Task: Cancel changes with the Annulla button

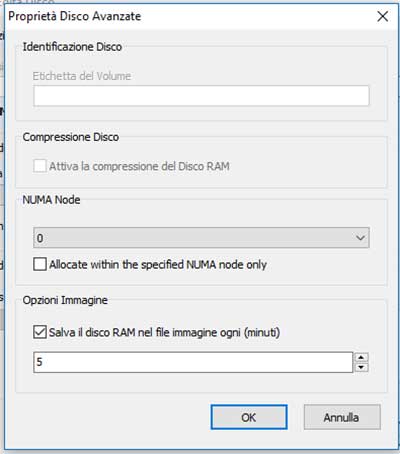Action: (x=342, y=417)
